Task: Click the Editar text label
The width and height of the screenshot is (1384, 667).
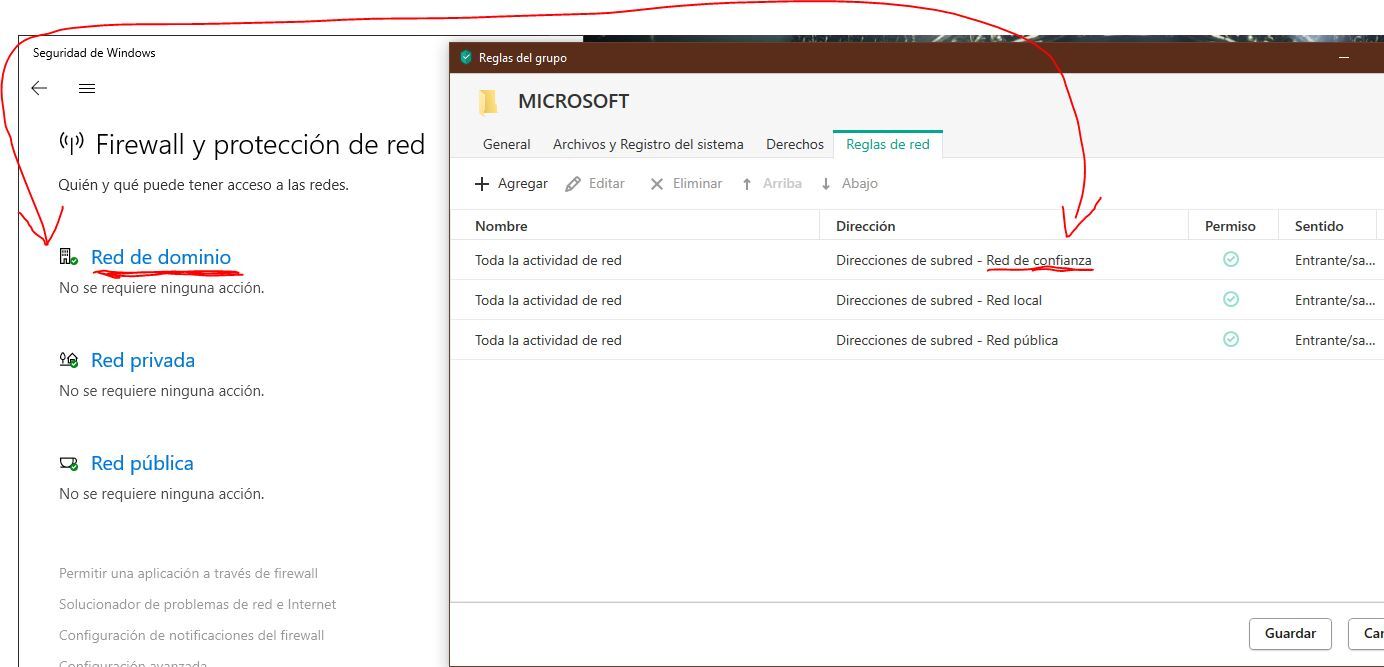Action: point(607,184)
